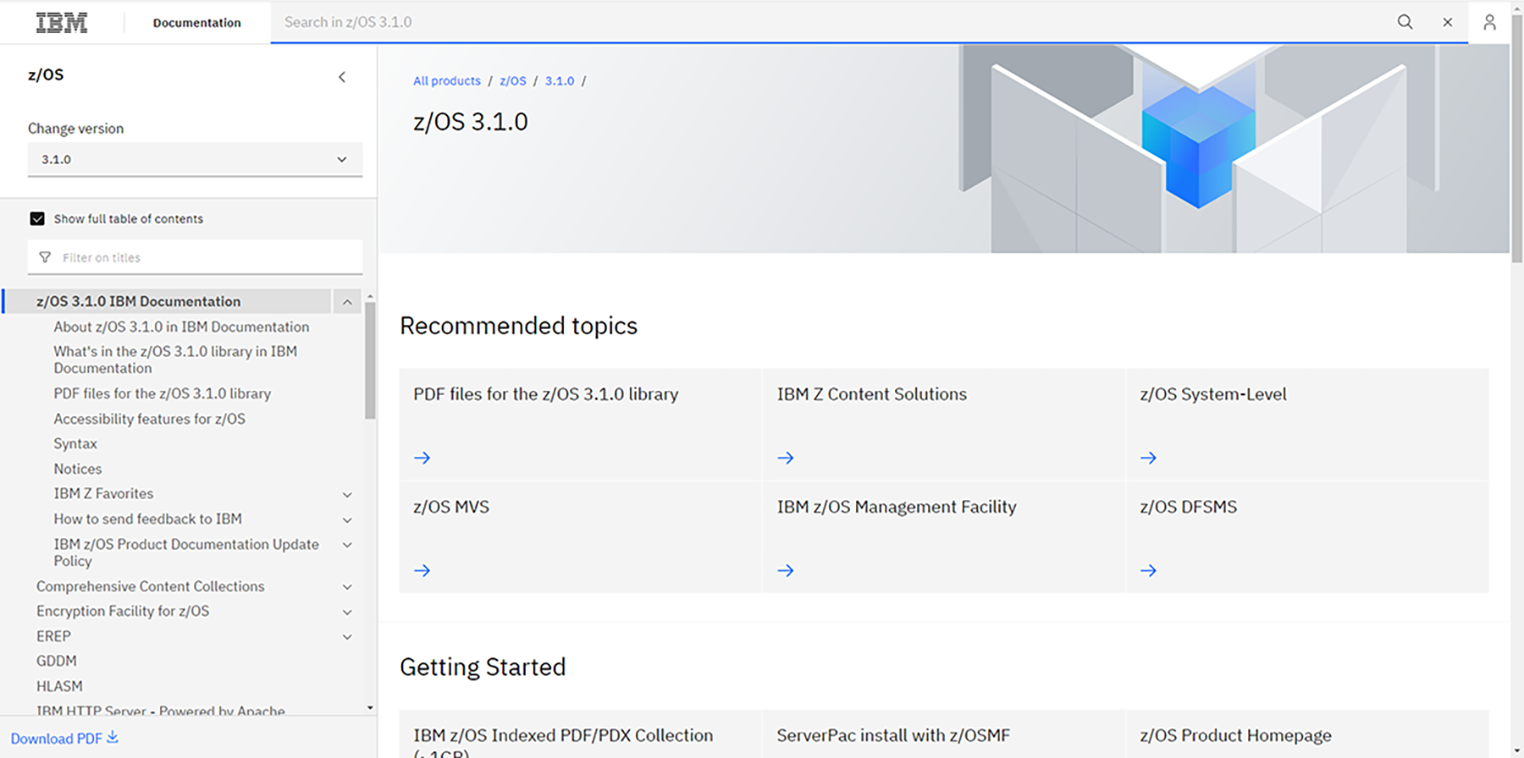Click the Search in z/OS 3.1.0 field

(x=830, y=22)
